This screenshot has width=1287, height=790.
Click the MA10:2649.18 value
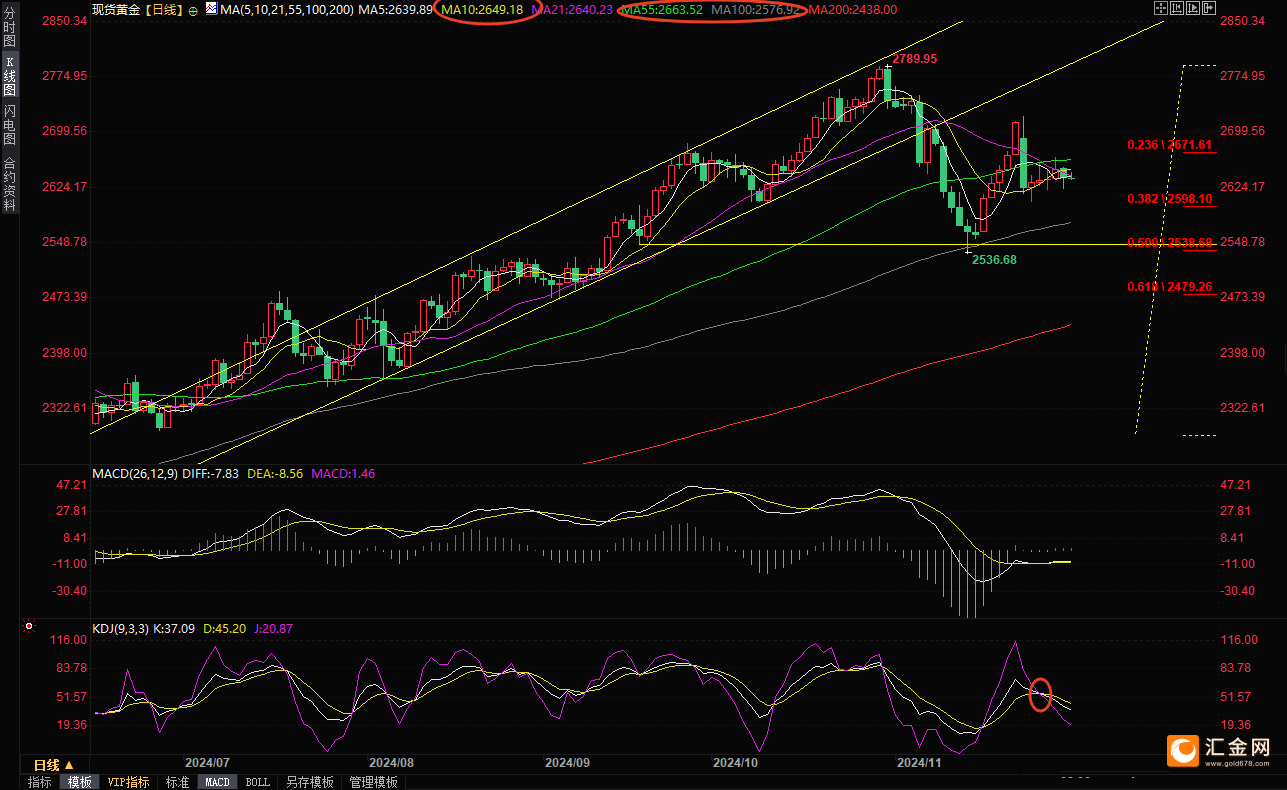point(482,9)
